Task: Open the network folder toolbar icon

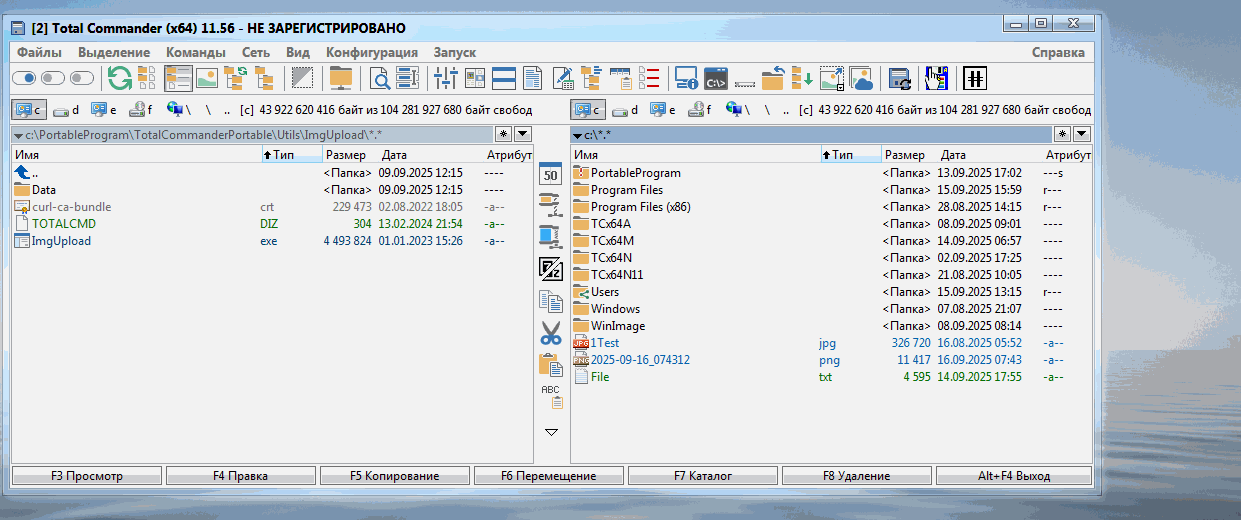Action: click(x=341, y=78)
